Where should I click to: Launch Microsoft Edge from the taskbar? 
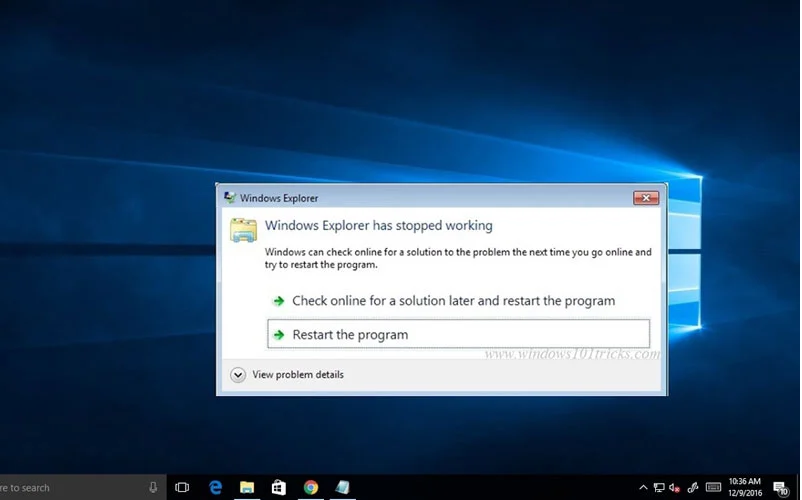[x=214, y=487]
